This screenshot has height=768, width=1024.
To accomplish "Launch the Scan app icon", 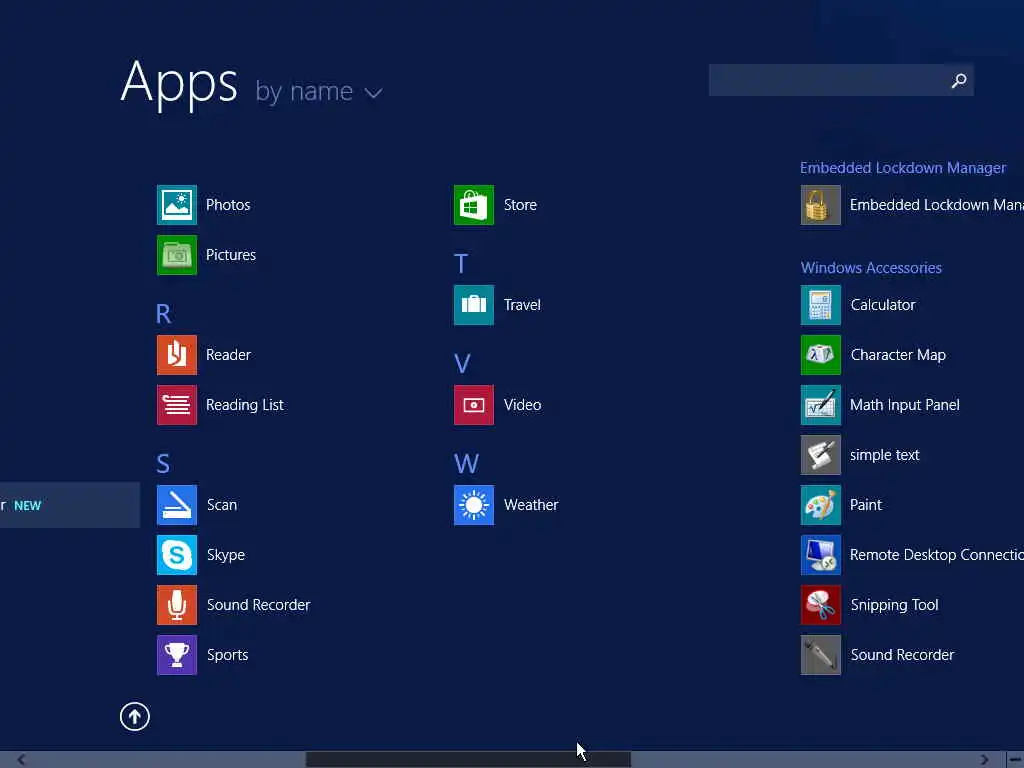I will 176,505.
